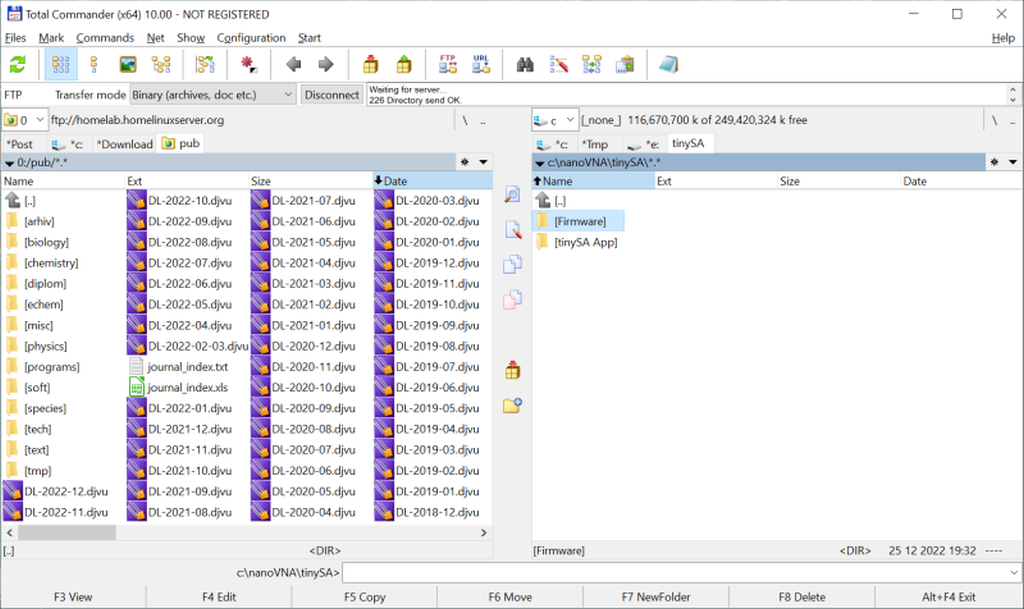Image resolution: width=1024 pixels, height=609 pixels.
Task: Open the Multi-rename tool icon
Action: 558,65
